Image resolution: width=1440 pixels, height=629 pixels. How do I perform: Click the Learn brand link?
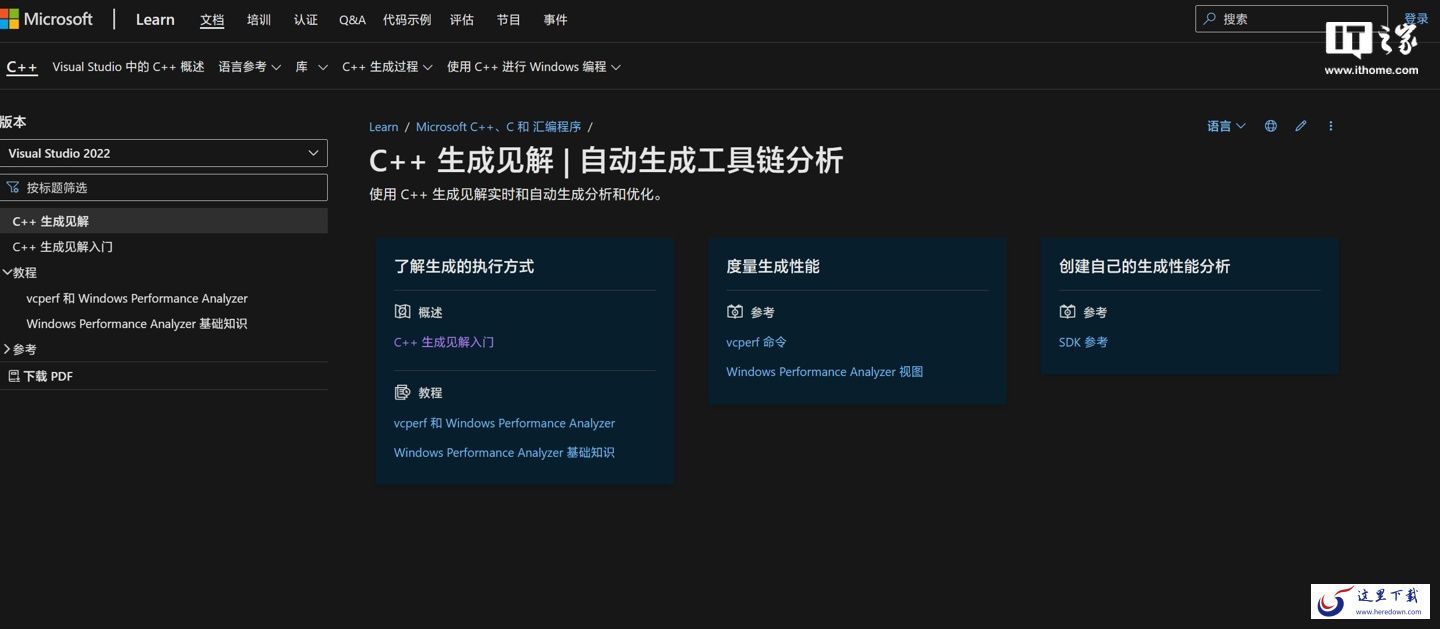tap(155, 19)
